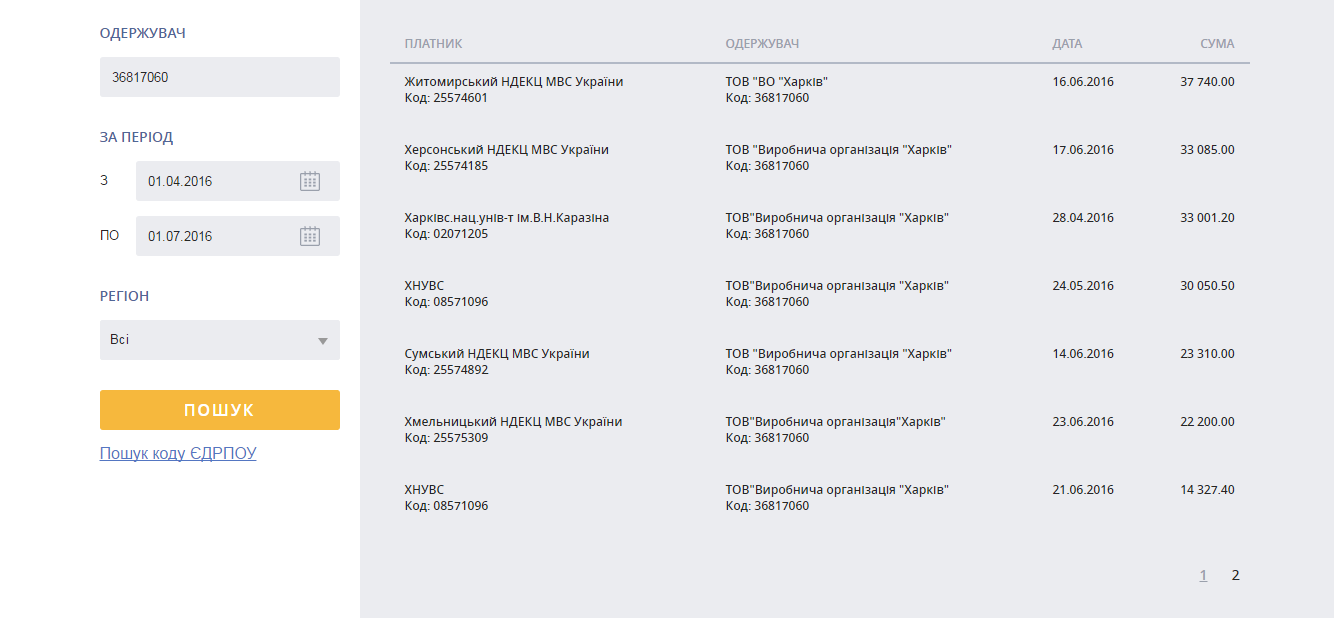Sort by the Сума column header
1334x618 pixels.
click(x=1217, y=44)
